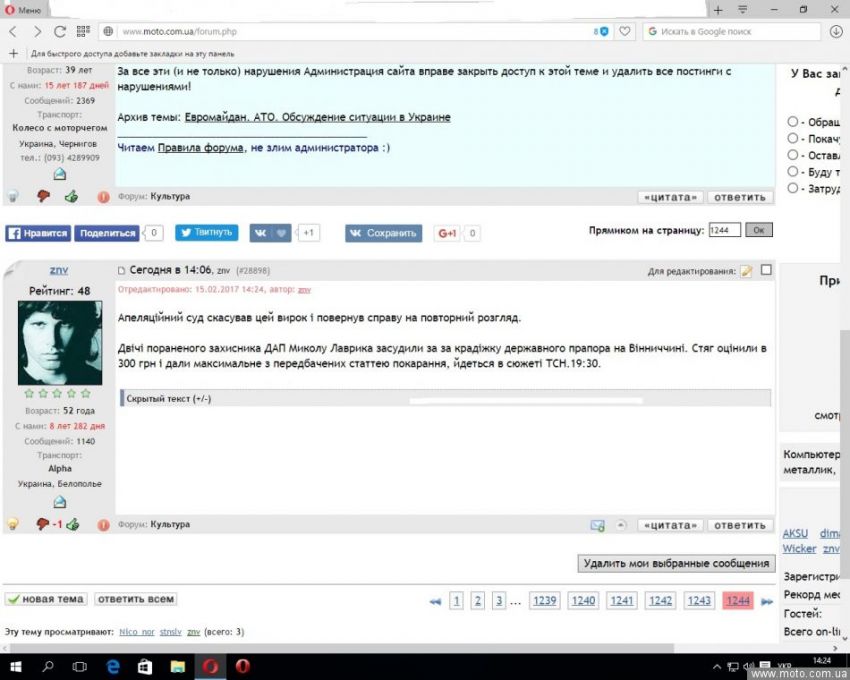Click lightbulb icon under first post
The height and width of the screenshot is (680, 850).
pyautogui.click(x=13, y=196)
